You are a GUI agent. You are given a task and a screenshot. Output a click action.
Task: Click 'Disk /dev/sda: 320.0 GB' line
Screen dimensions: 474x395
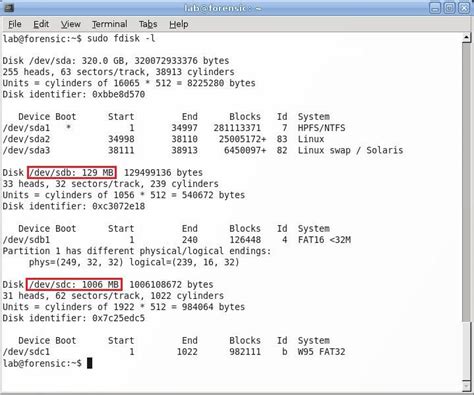pyautogui.click(x=116, y=61)
